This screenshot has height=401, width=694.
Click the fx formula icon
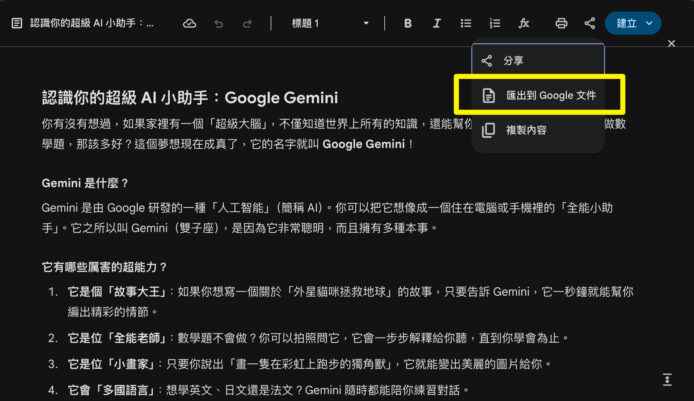524,23
